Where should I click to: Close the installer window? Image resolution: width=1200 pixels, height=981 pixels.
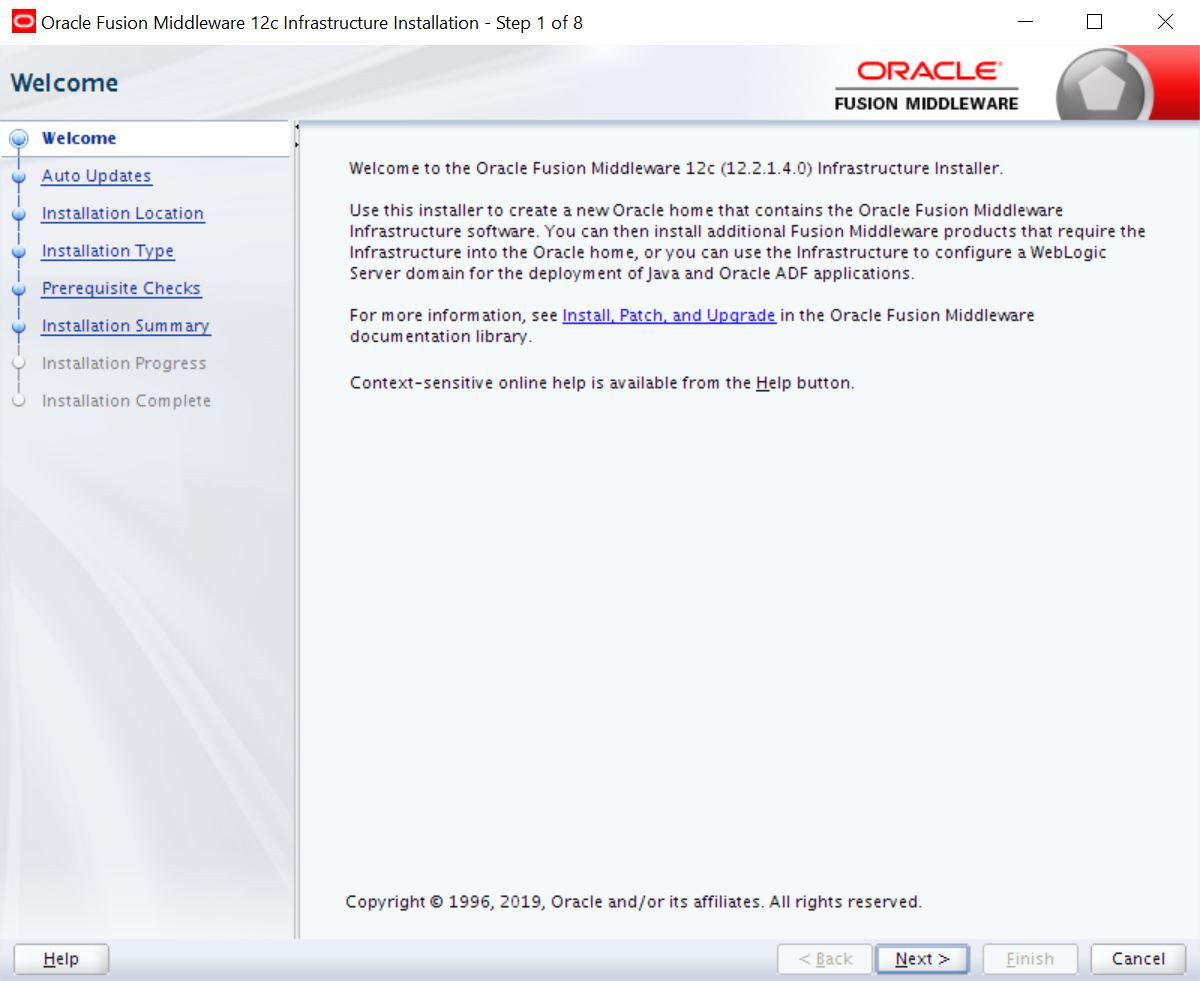click(x=1165, y=21)
